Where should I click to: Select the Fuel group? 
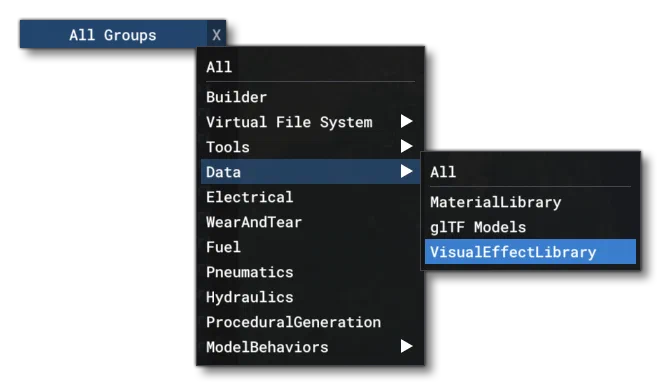[310, 247]
